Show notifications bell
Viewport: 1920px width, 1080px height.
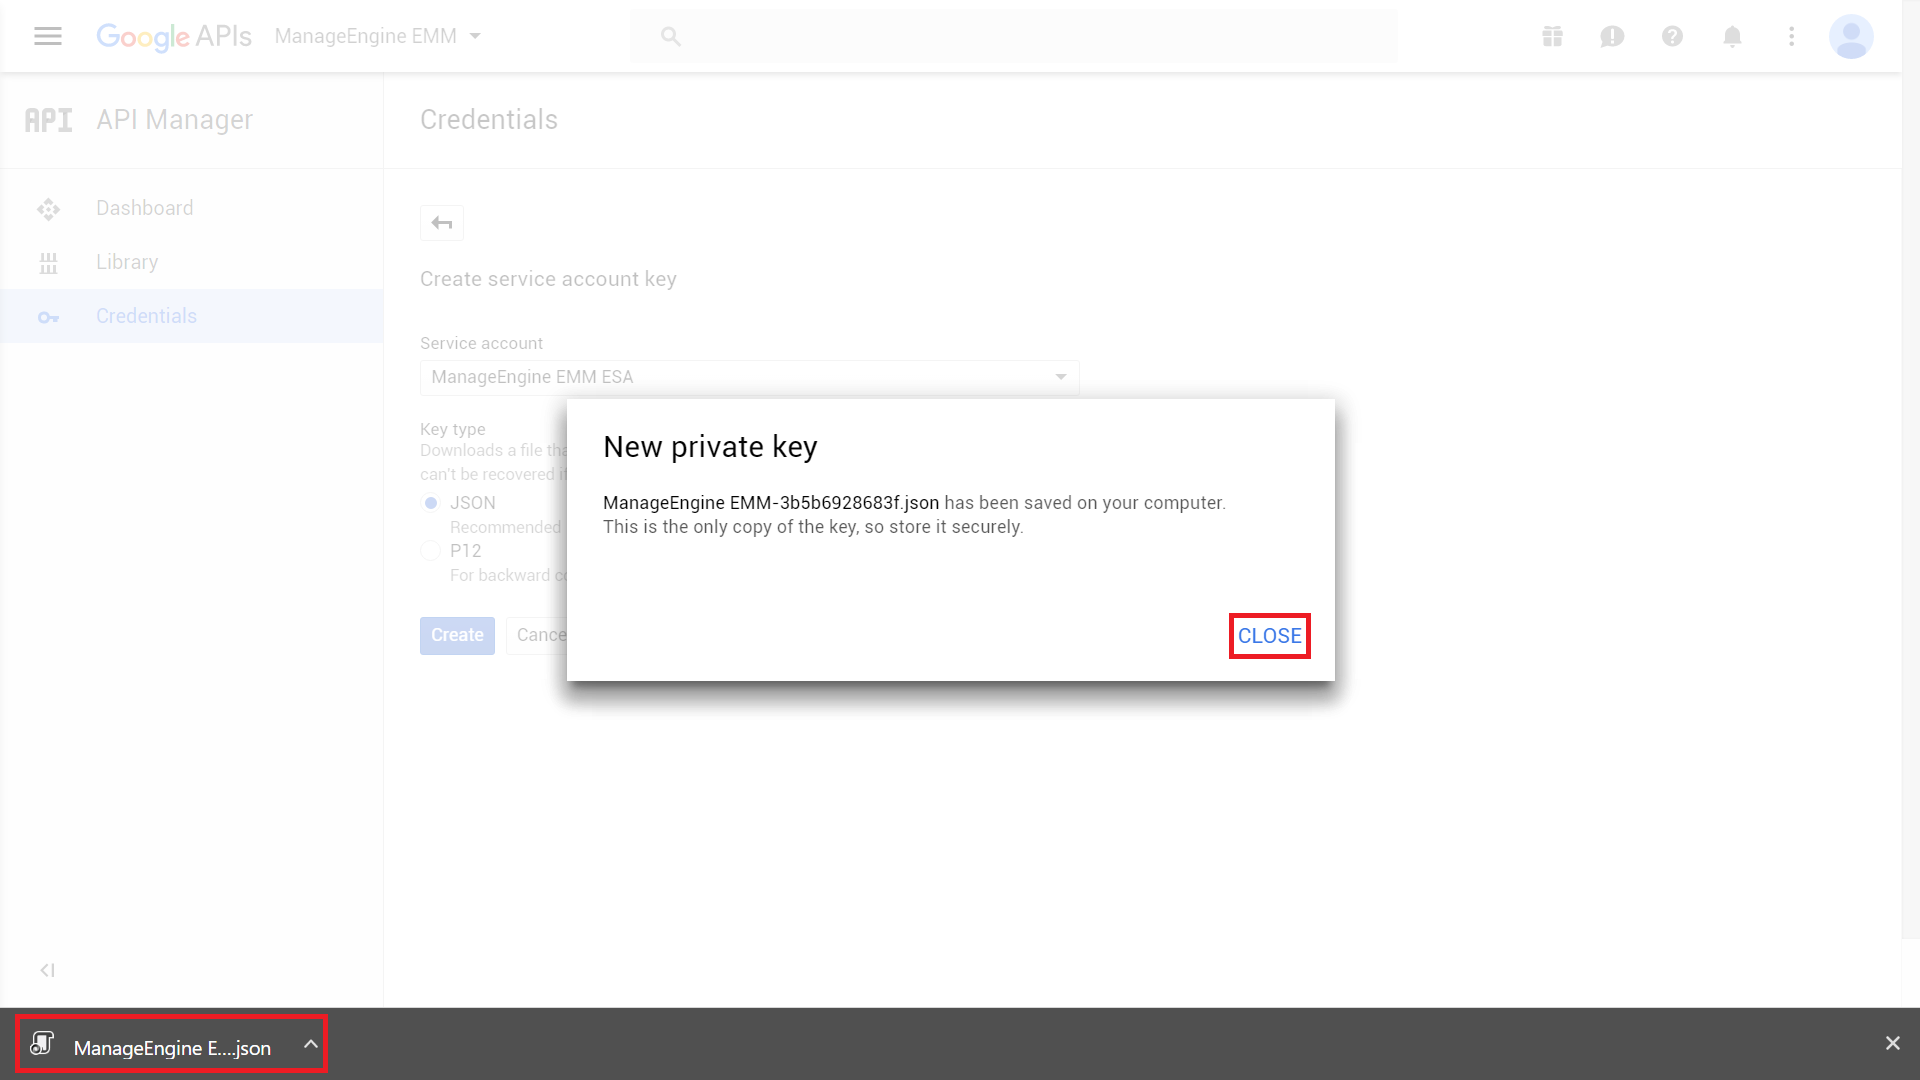(1732, 36)
